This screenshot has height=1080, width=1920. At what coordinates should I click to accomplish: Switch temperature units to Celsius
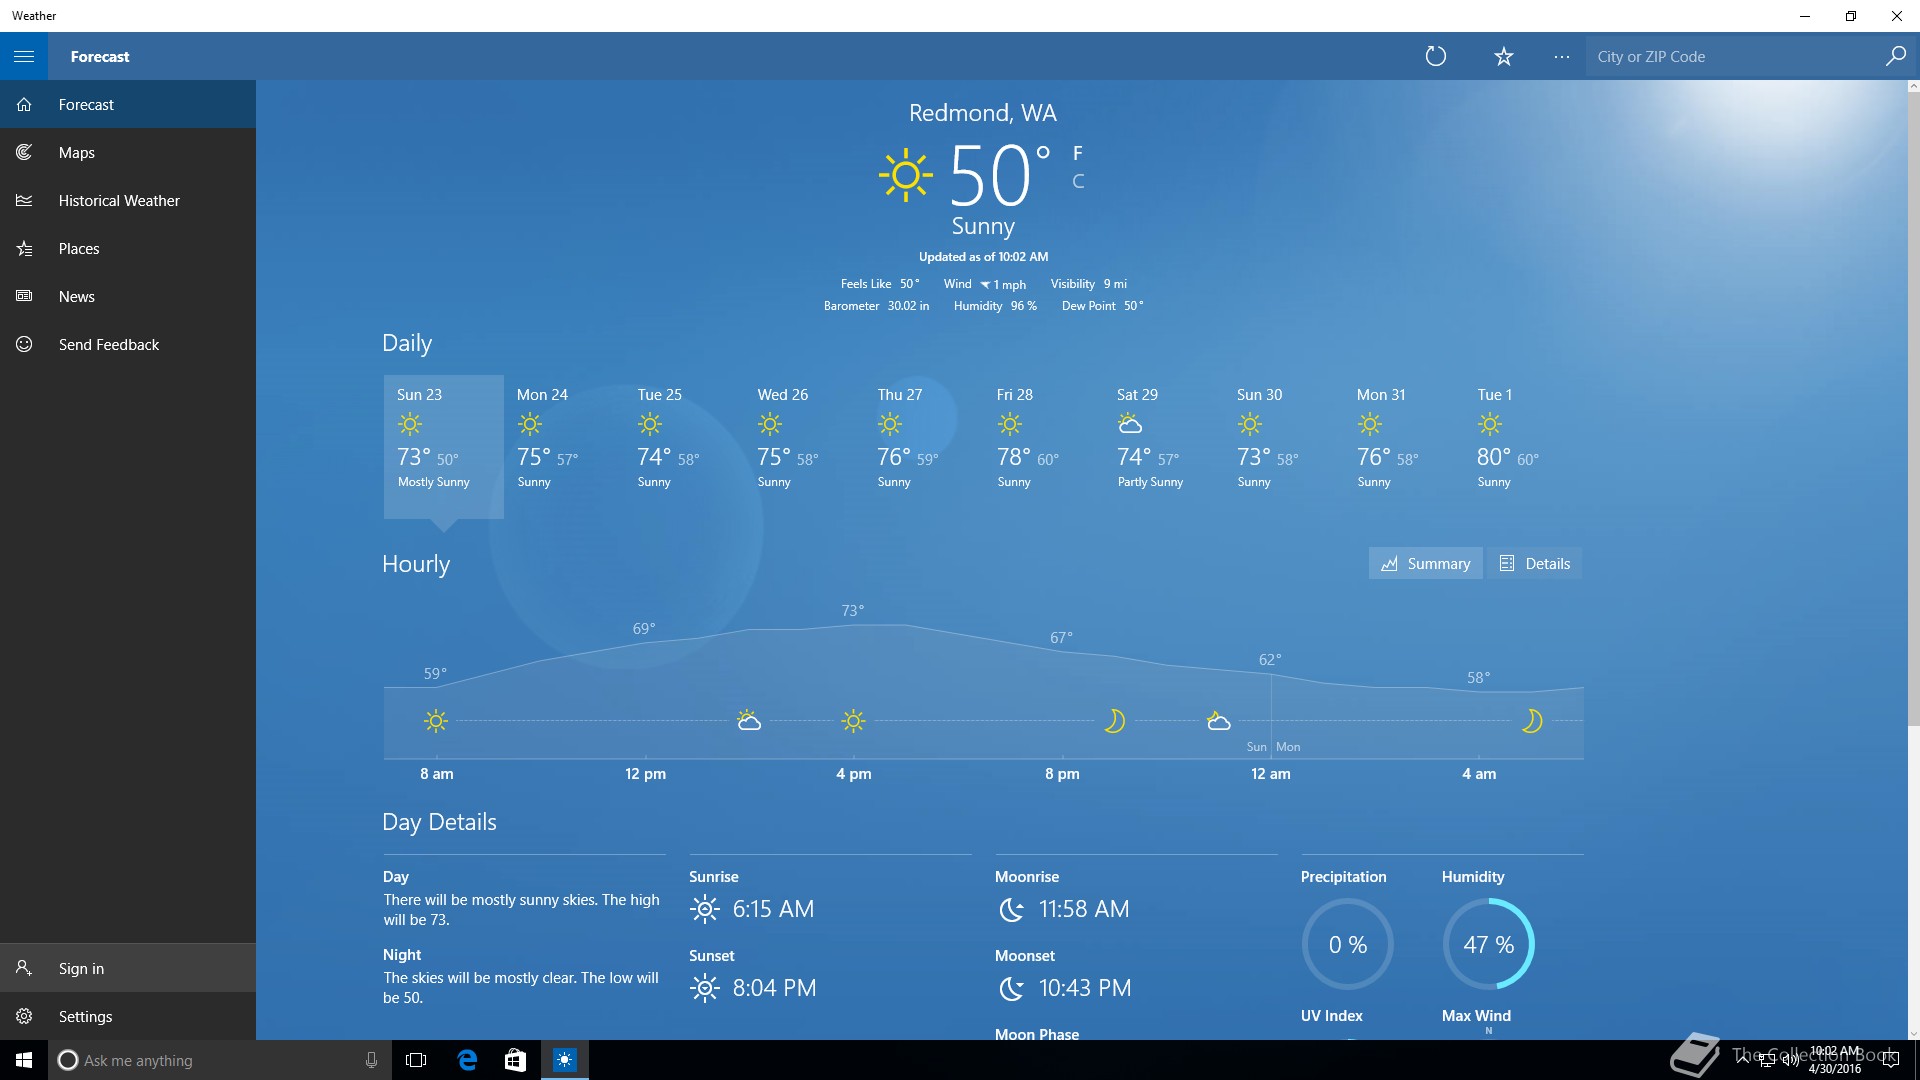point(1077,181)
